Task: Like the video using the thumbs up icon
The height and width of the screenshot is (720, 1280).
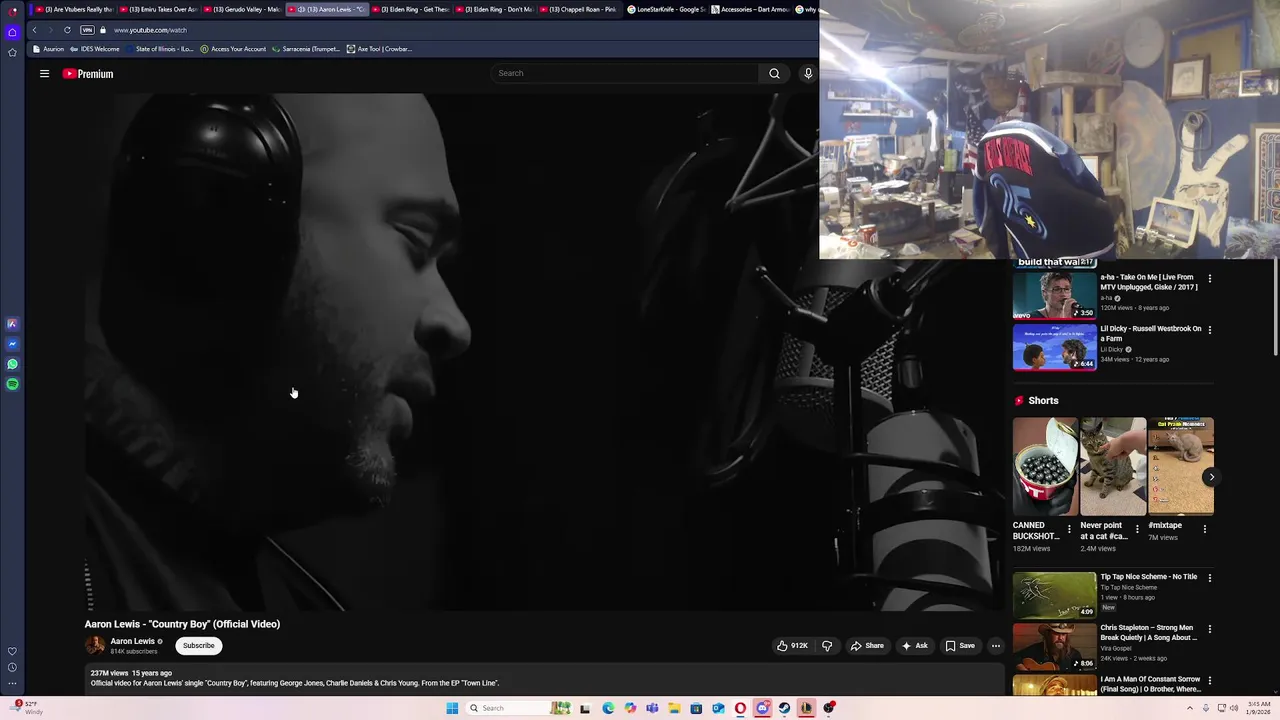Action: 792,646
